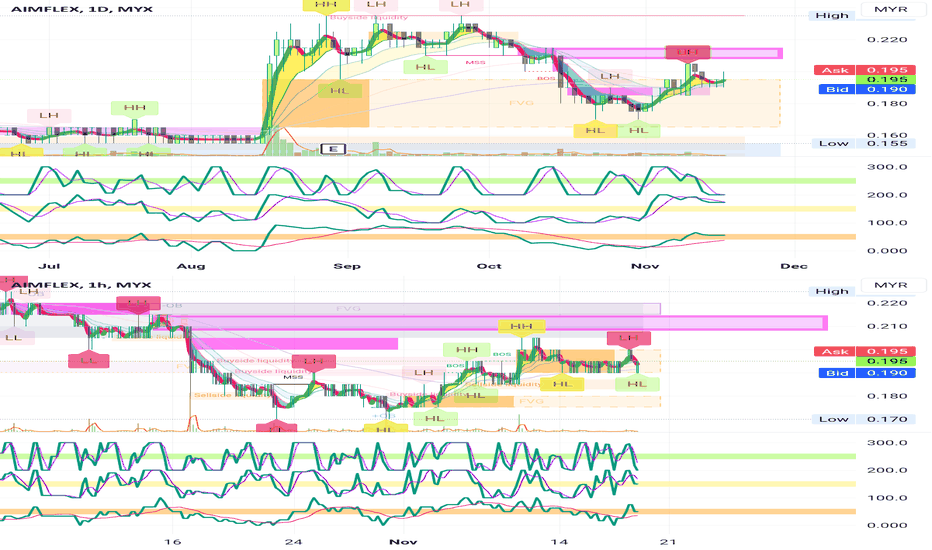Click yellow HH marker on the 1h chart
932x550 pixels.
click(521, 326)
